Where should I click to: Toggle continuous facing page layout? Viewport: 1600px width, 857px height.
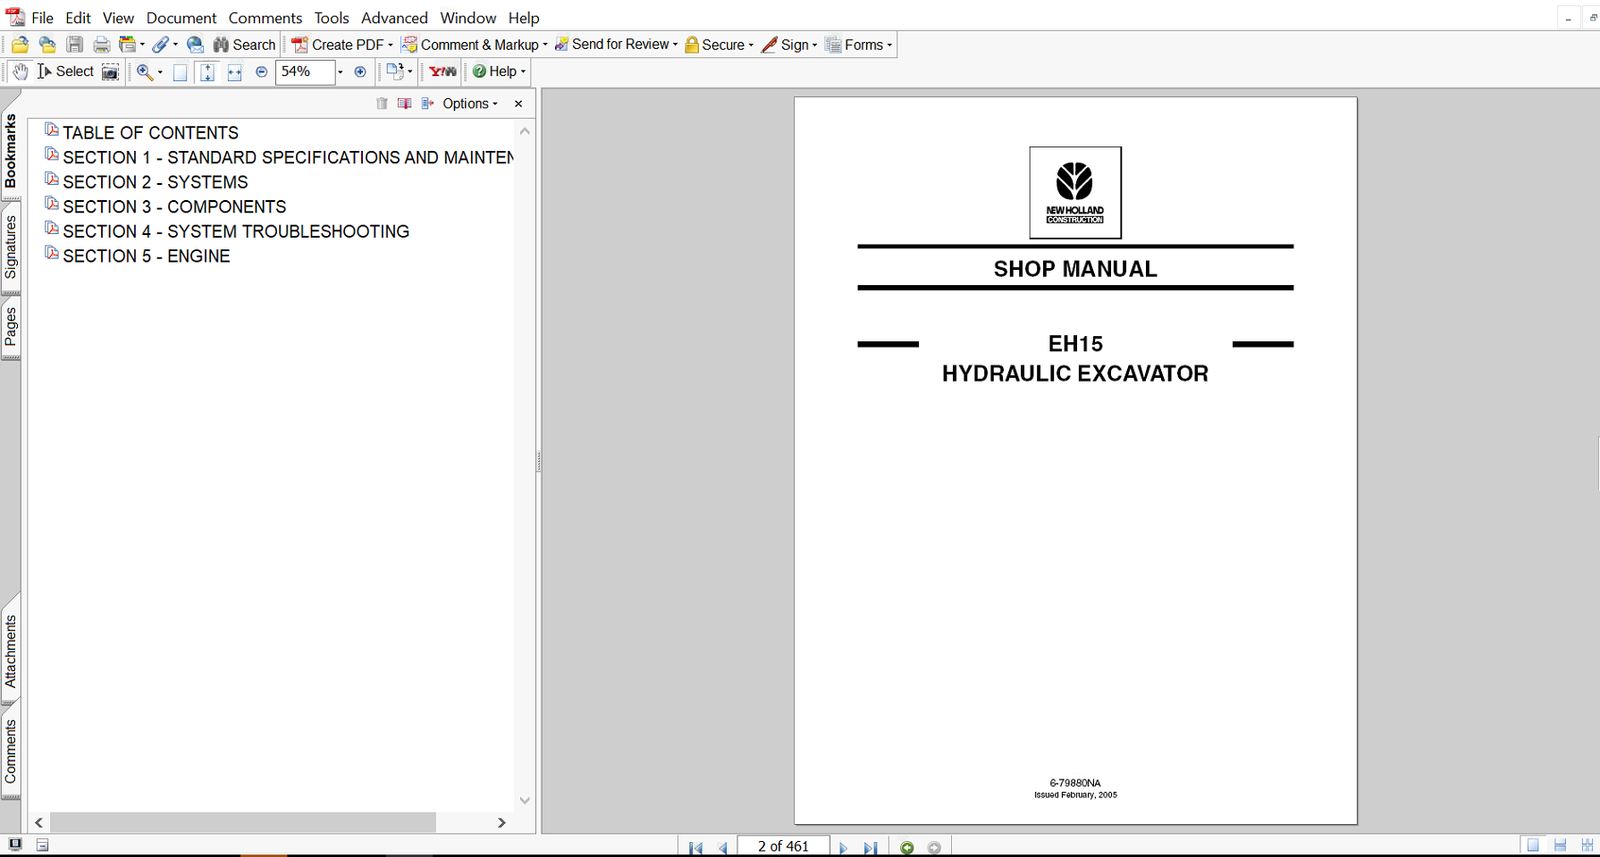coord(1587,846)
